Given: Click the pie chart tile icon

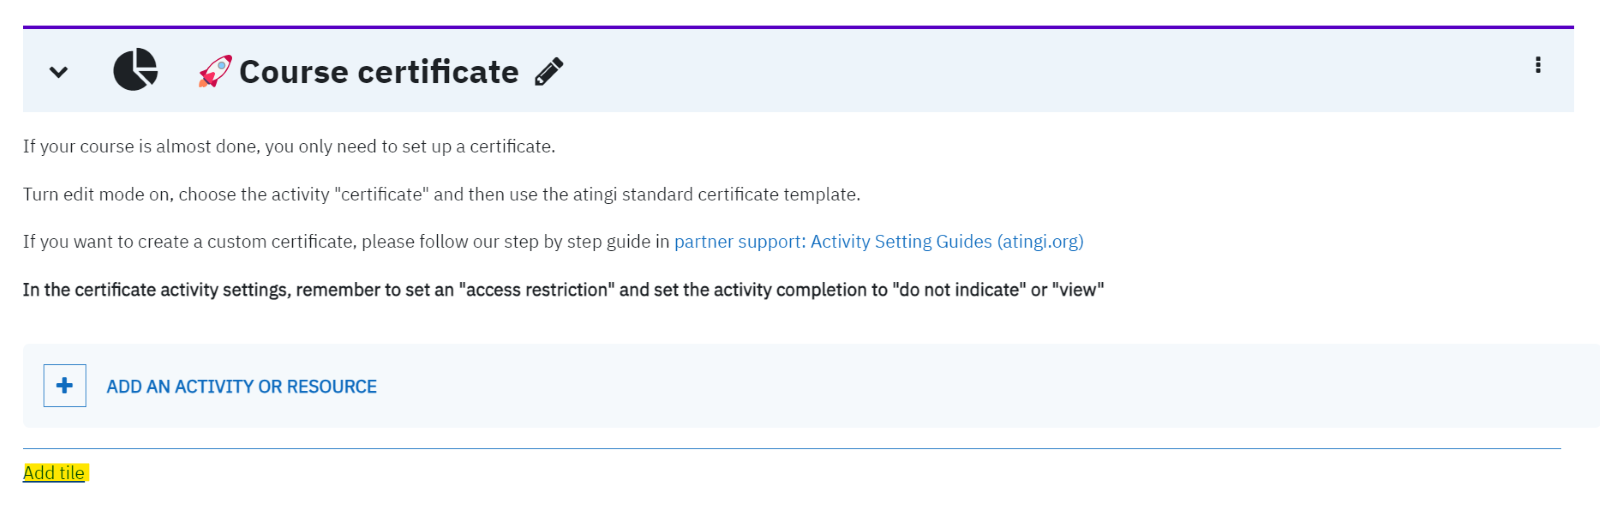Looking at the screenshot, I should (x=135, y=70).
